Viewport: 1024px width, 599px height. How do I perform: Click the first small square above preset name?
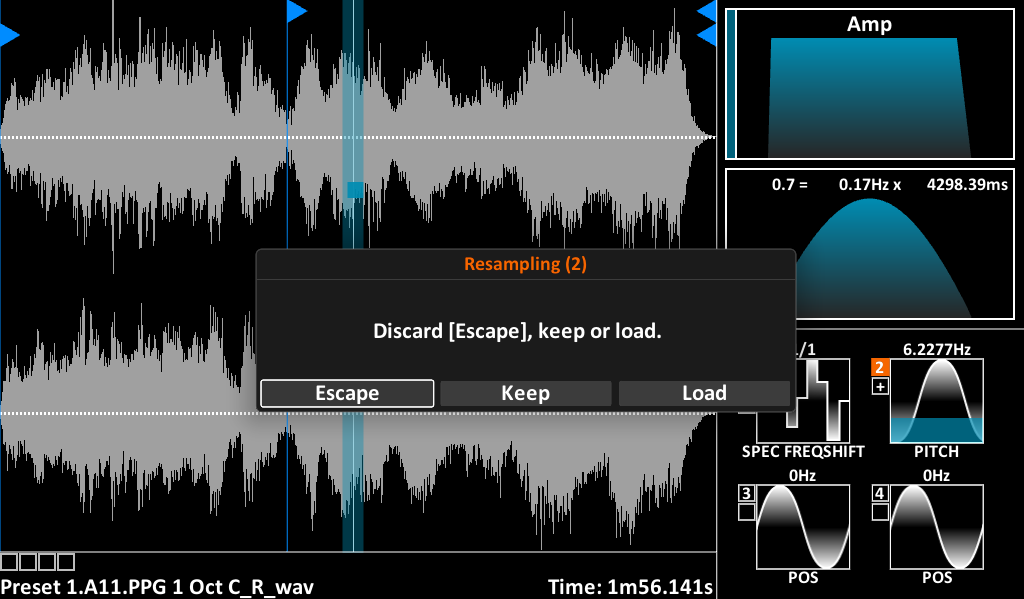click(x=8, y=562)
